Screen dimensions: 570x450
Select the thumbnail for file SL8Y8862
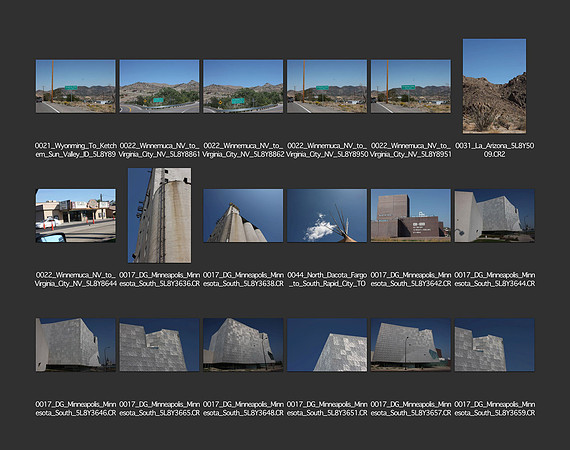coord(243,87)
